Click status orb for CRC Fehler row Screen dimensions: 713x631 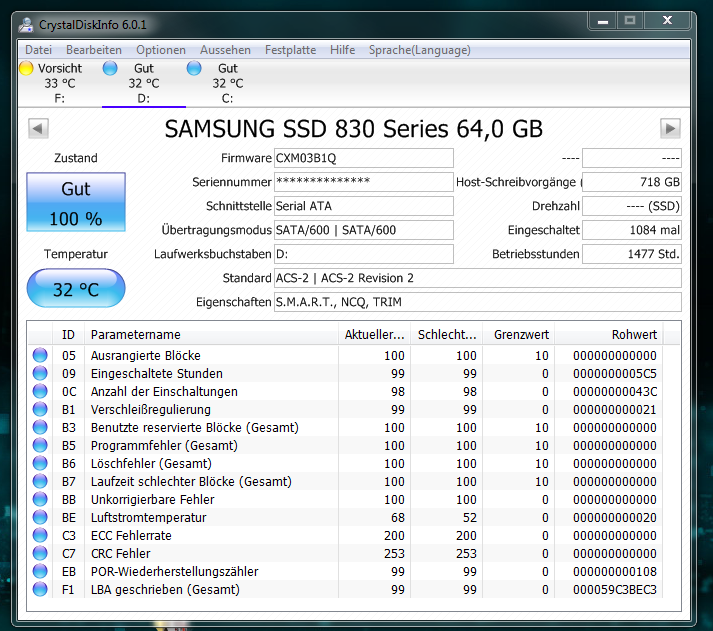tap(40, 553)
